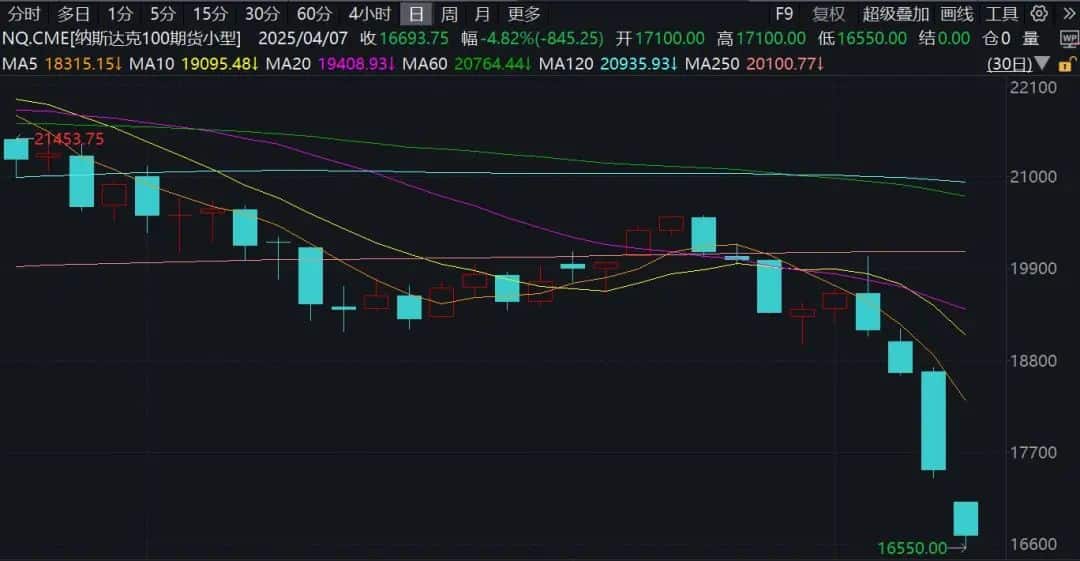
Task: Open the 工具 tools menu
Action: (1001, 14)
